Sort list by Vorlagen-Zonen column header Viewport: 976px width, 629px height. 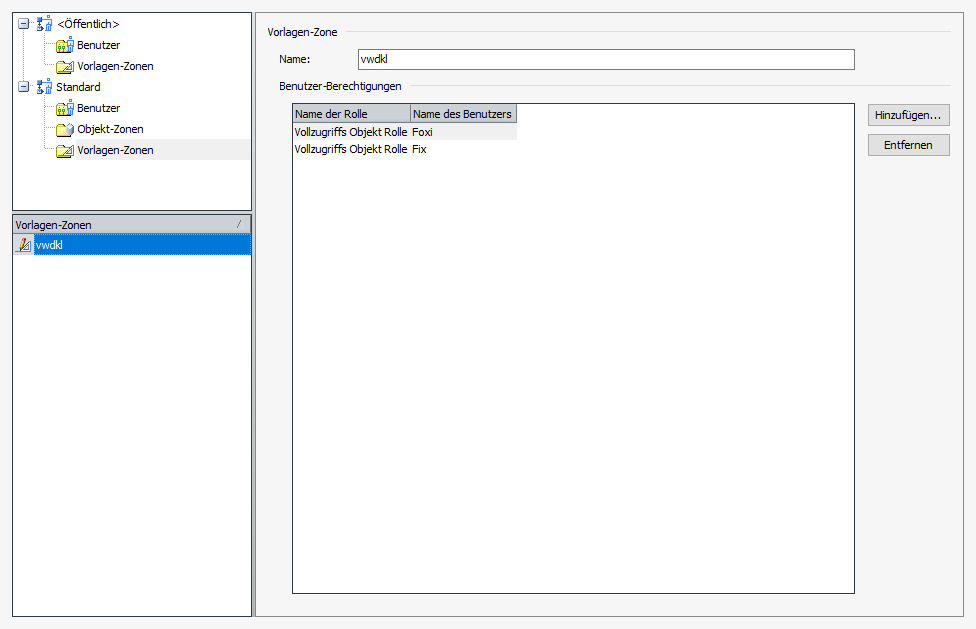coord(120,225)
